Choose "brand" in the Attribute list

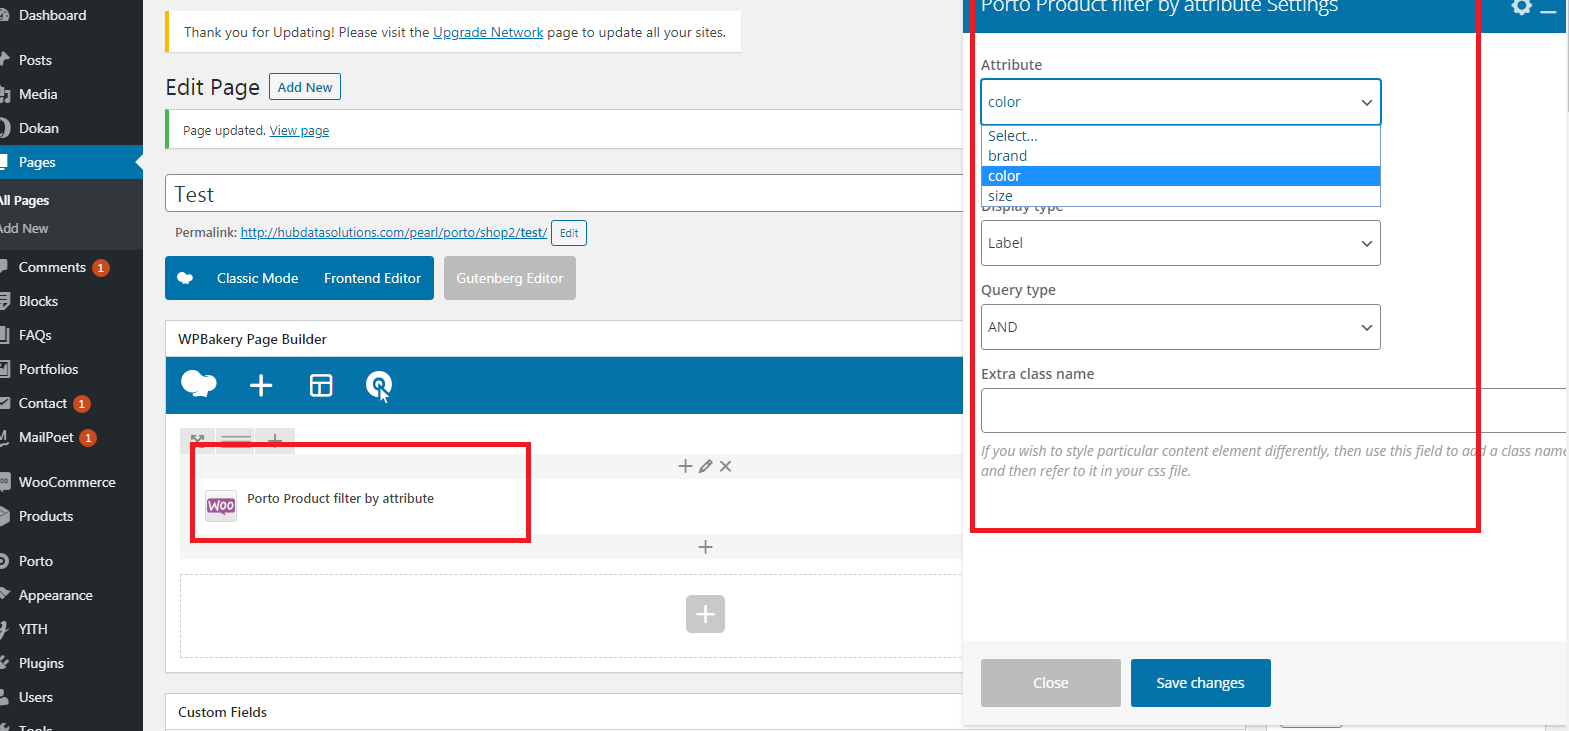(x=1181, y=156)
